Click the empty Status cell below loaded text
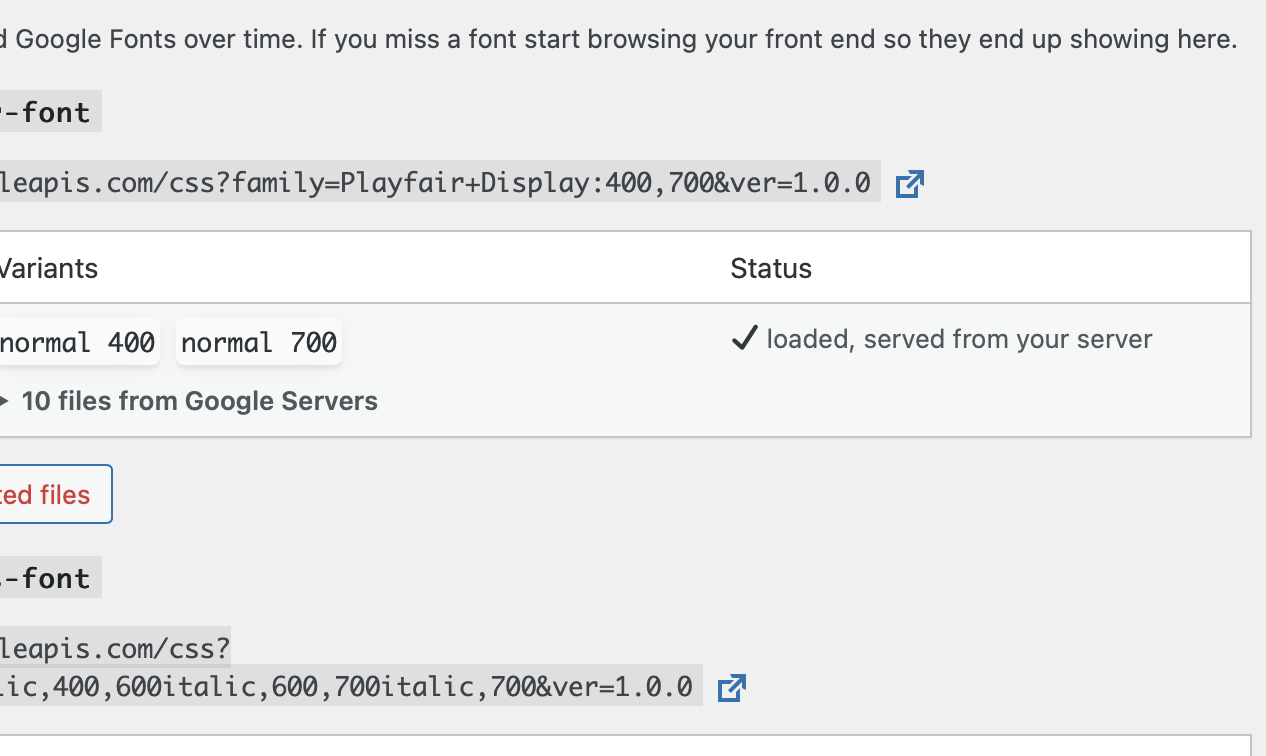 click(990, 400)
